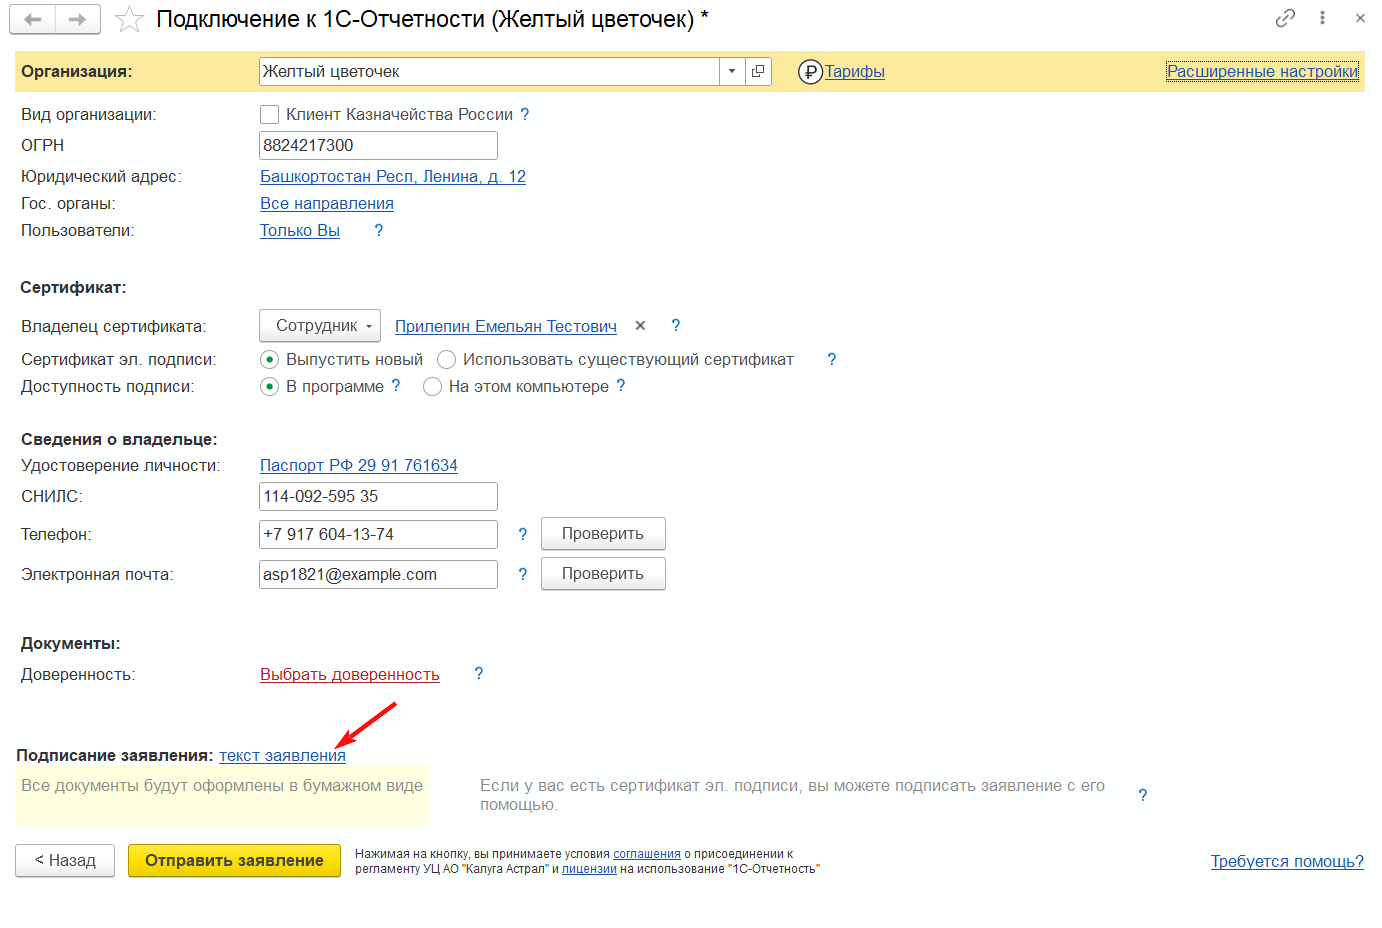Show help beside the Телефон field
This screenshot has height=928, width=1382.
pos(522,534)
